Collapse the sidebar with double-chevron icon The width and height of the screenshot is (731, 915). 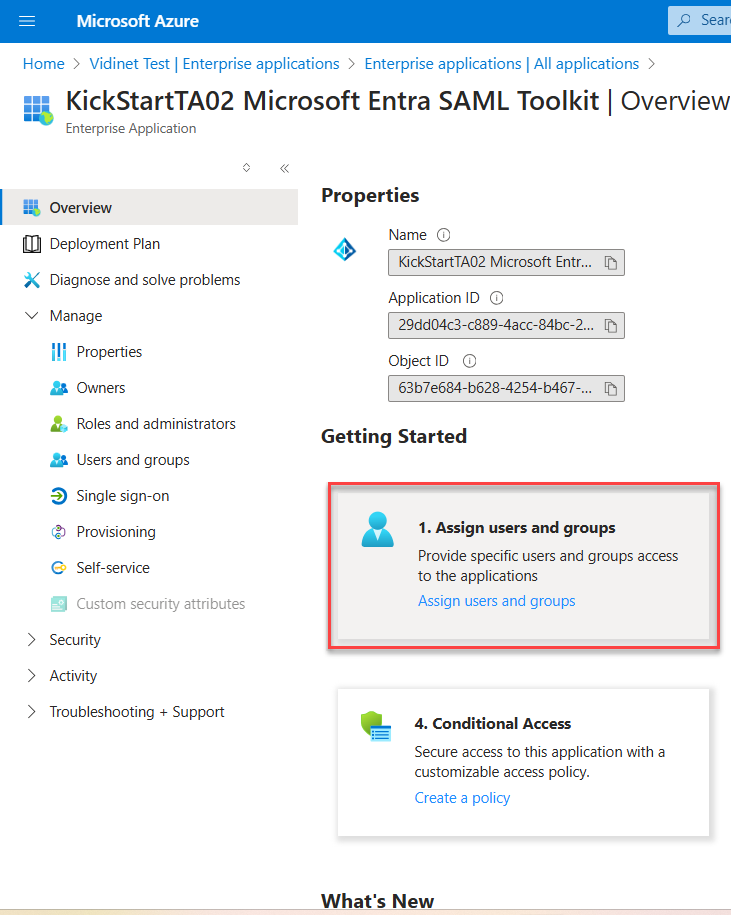pyautogui.click(x=284, y=169)
